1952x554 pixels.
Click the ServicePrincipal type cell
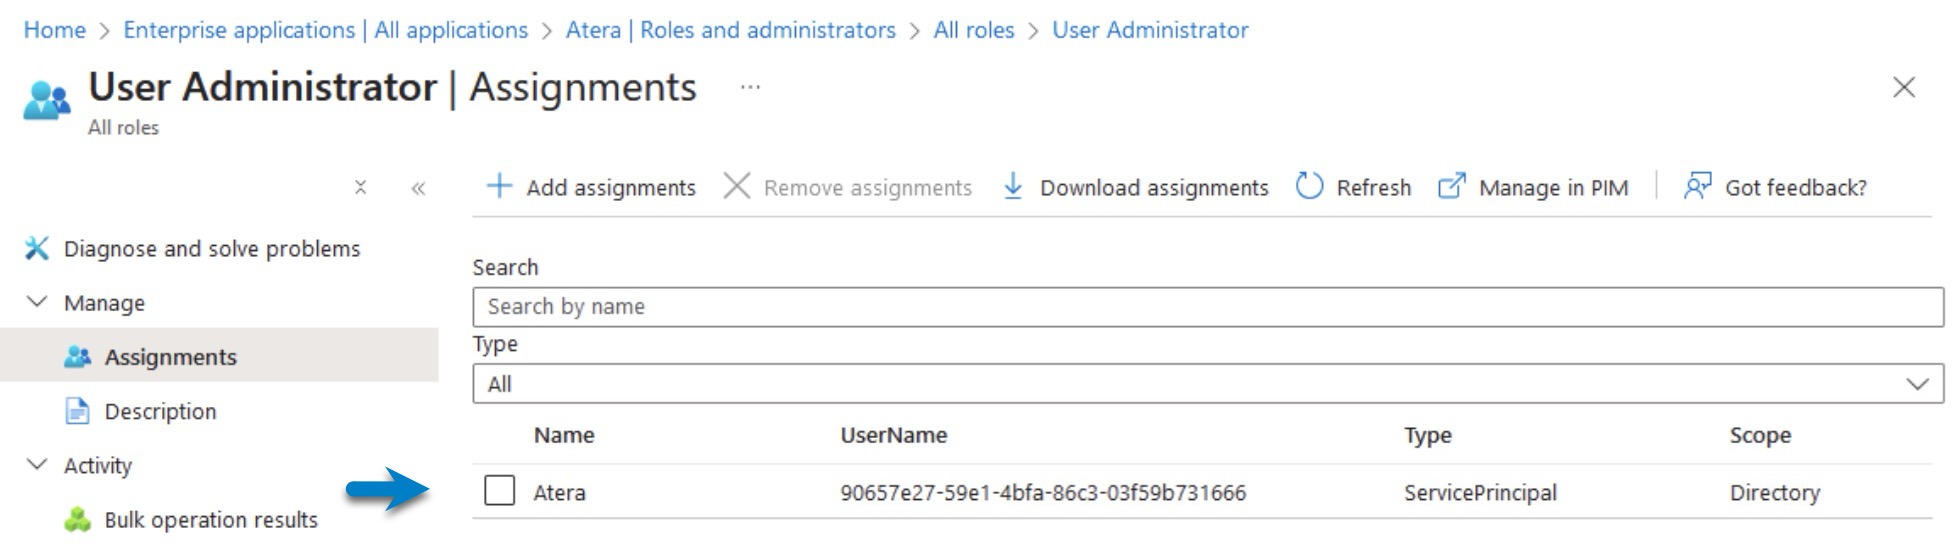(x=1481, y=492)
